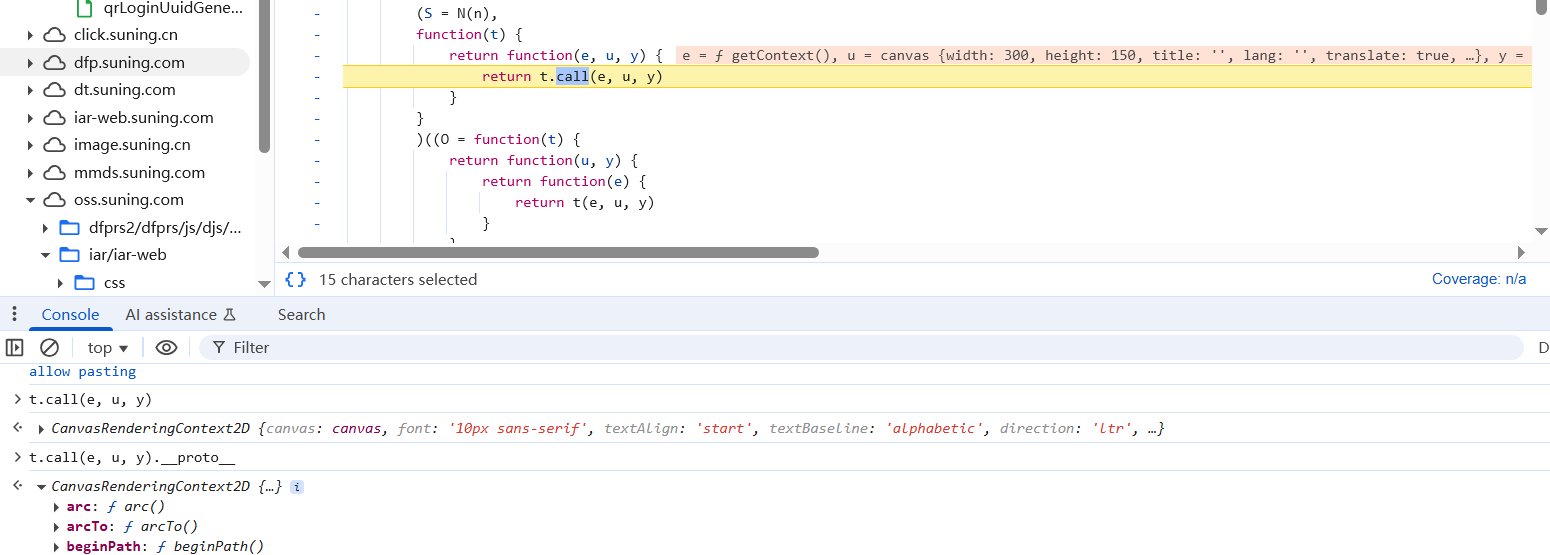Expand iar-web.suning.com tree node

coord(31,117)
